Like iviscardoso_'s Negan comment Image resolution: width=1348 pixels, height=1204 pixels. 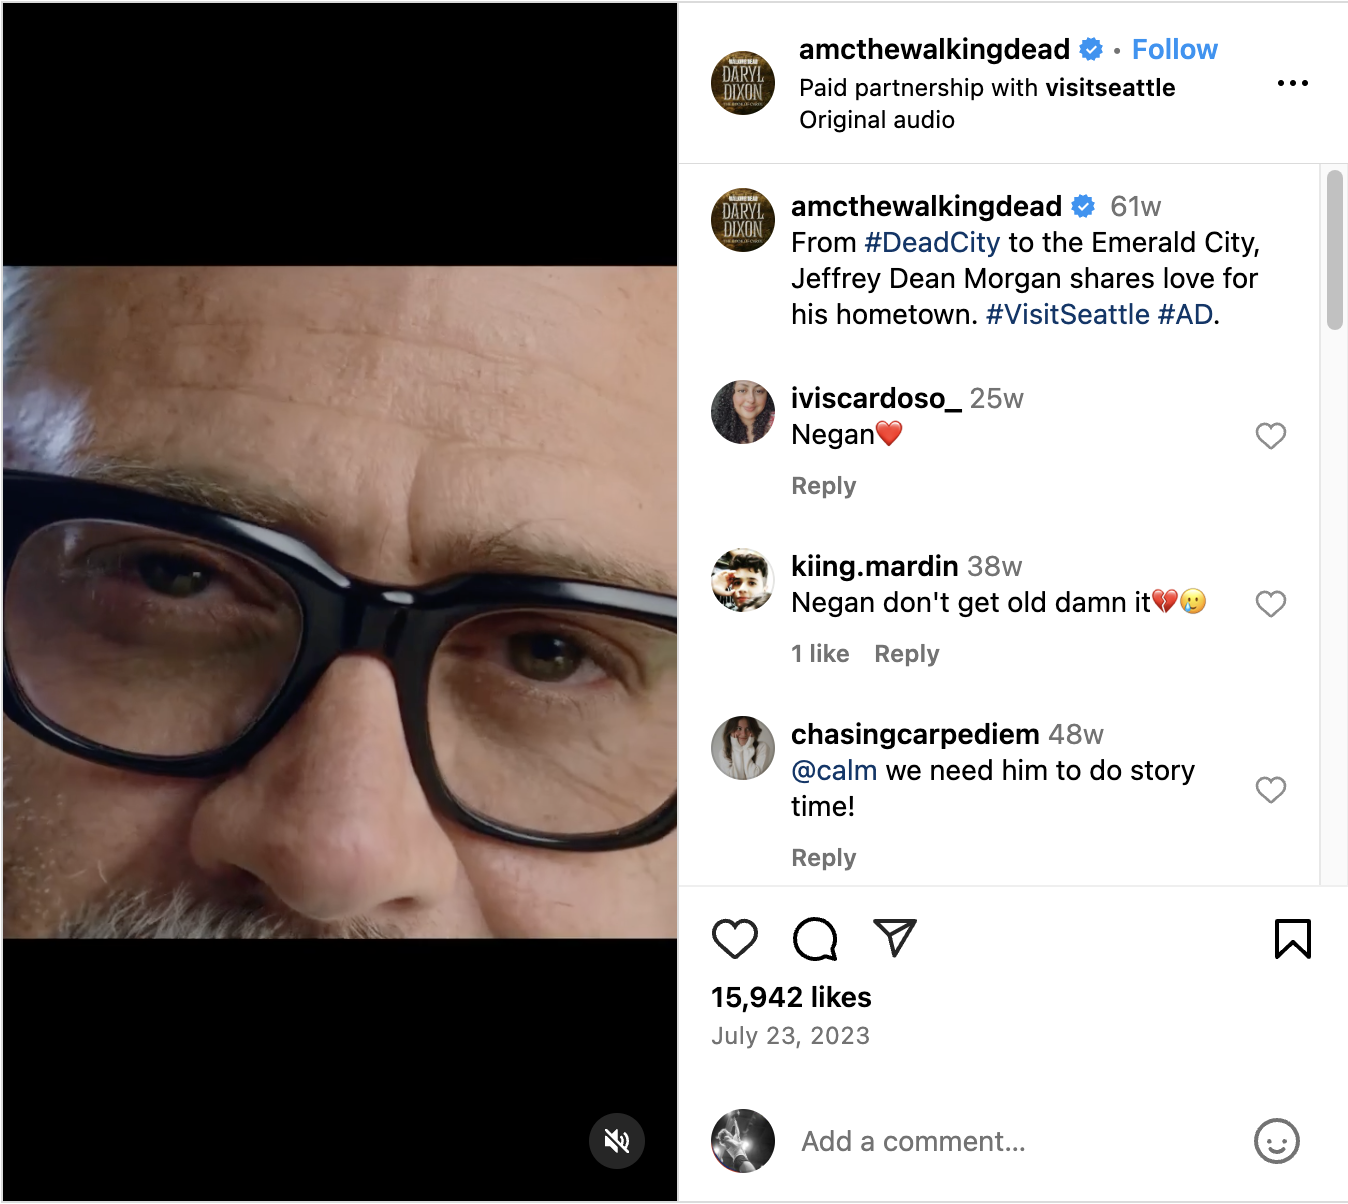tap(1271, 436)
